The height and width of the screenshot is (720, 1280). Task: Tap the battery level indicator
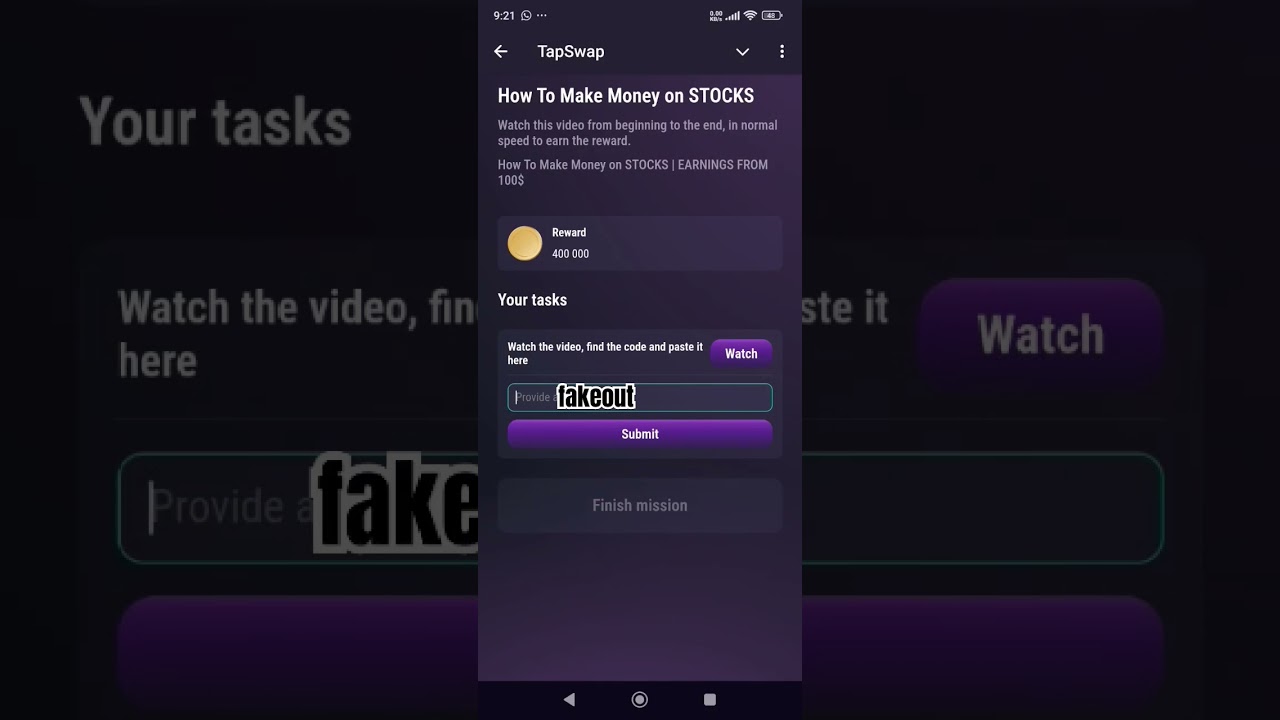coord(772,16)
